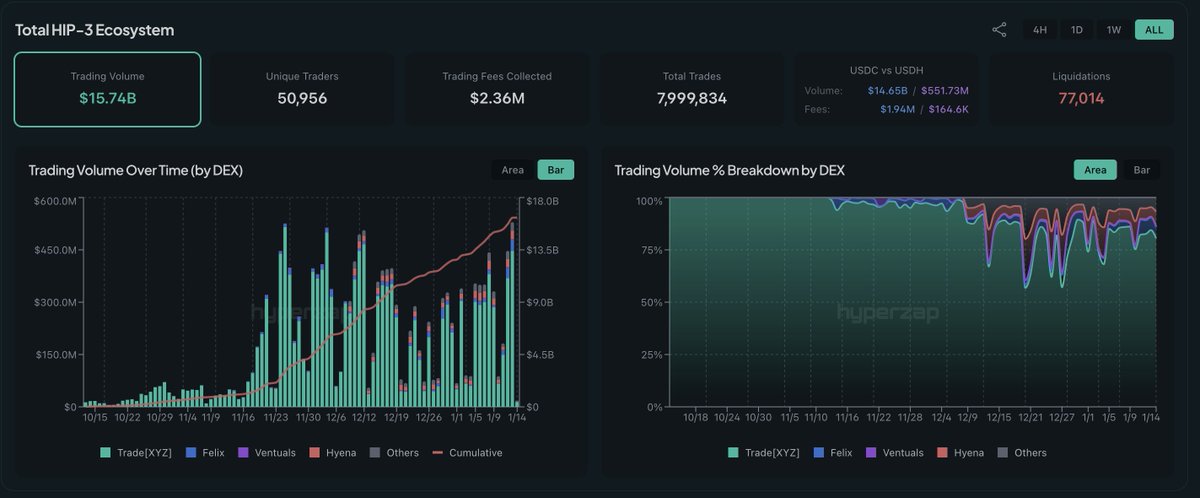Screen dimensions: 1200x498
Task: Open the Liquidations stat card
Action: (1081, 89)
